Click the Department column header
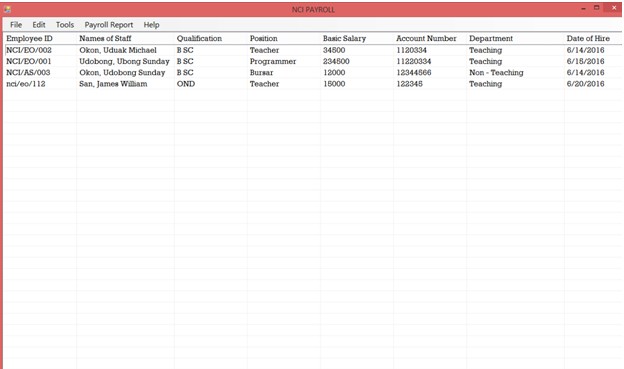This screenshot has height=369, width=624. [x=515, y=38]
